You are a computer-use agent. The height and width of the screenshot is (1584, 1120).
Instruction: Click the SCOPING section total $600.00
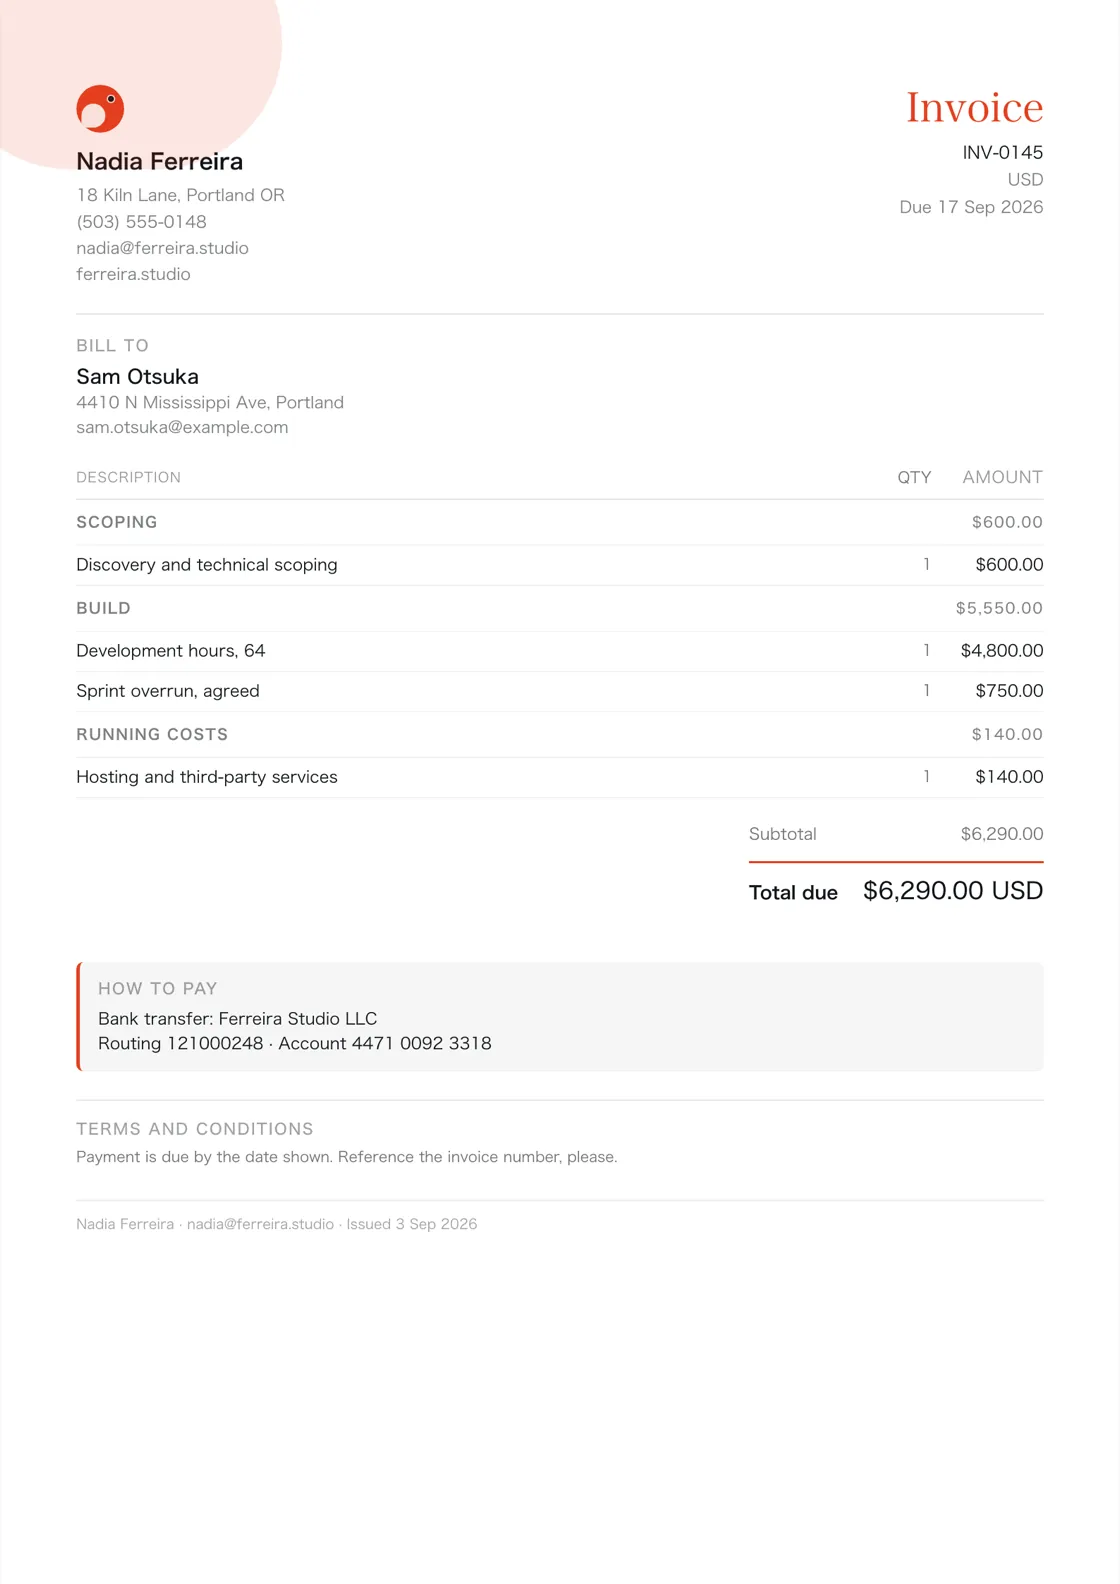tap(1007, 522)
